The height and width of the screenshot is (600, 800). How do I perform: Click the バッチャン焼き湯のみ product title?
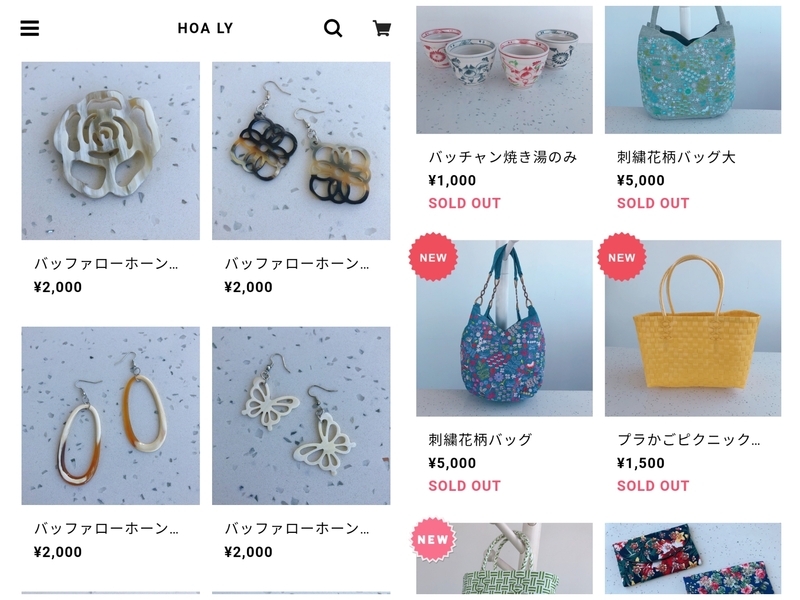pyautogui.click(x=503, y=157)
